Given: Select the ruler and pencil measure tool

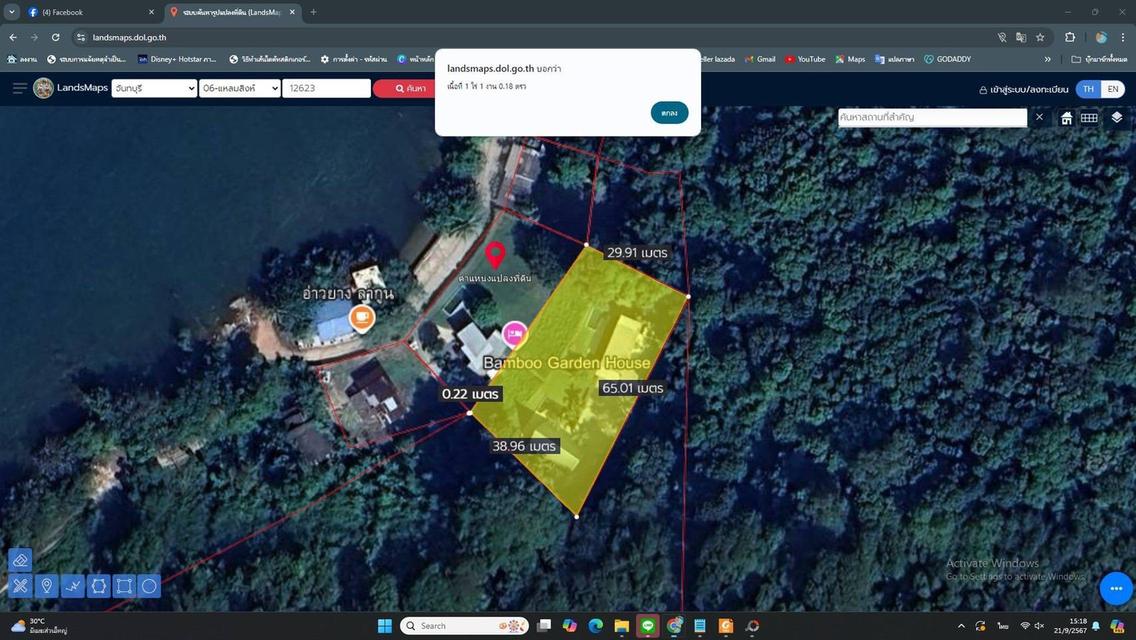Looking at the screenshot, I should tap(20, 585).
